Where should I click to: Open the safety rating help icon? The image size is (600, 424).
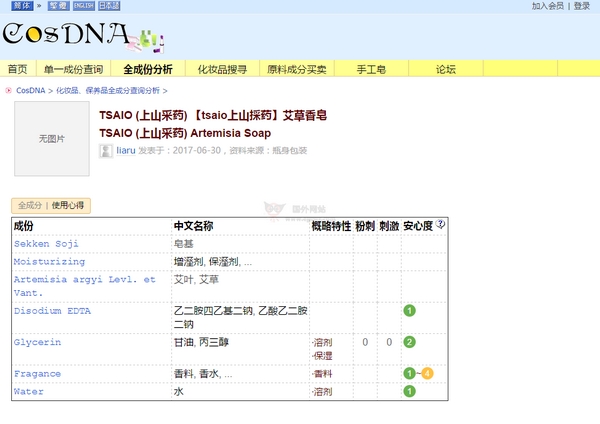tap(441, 225)
